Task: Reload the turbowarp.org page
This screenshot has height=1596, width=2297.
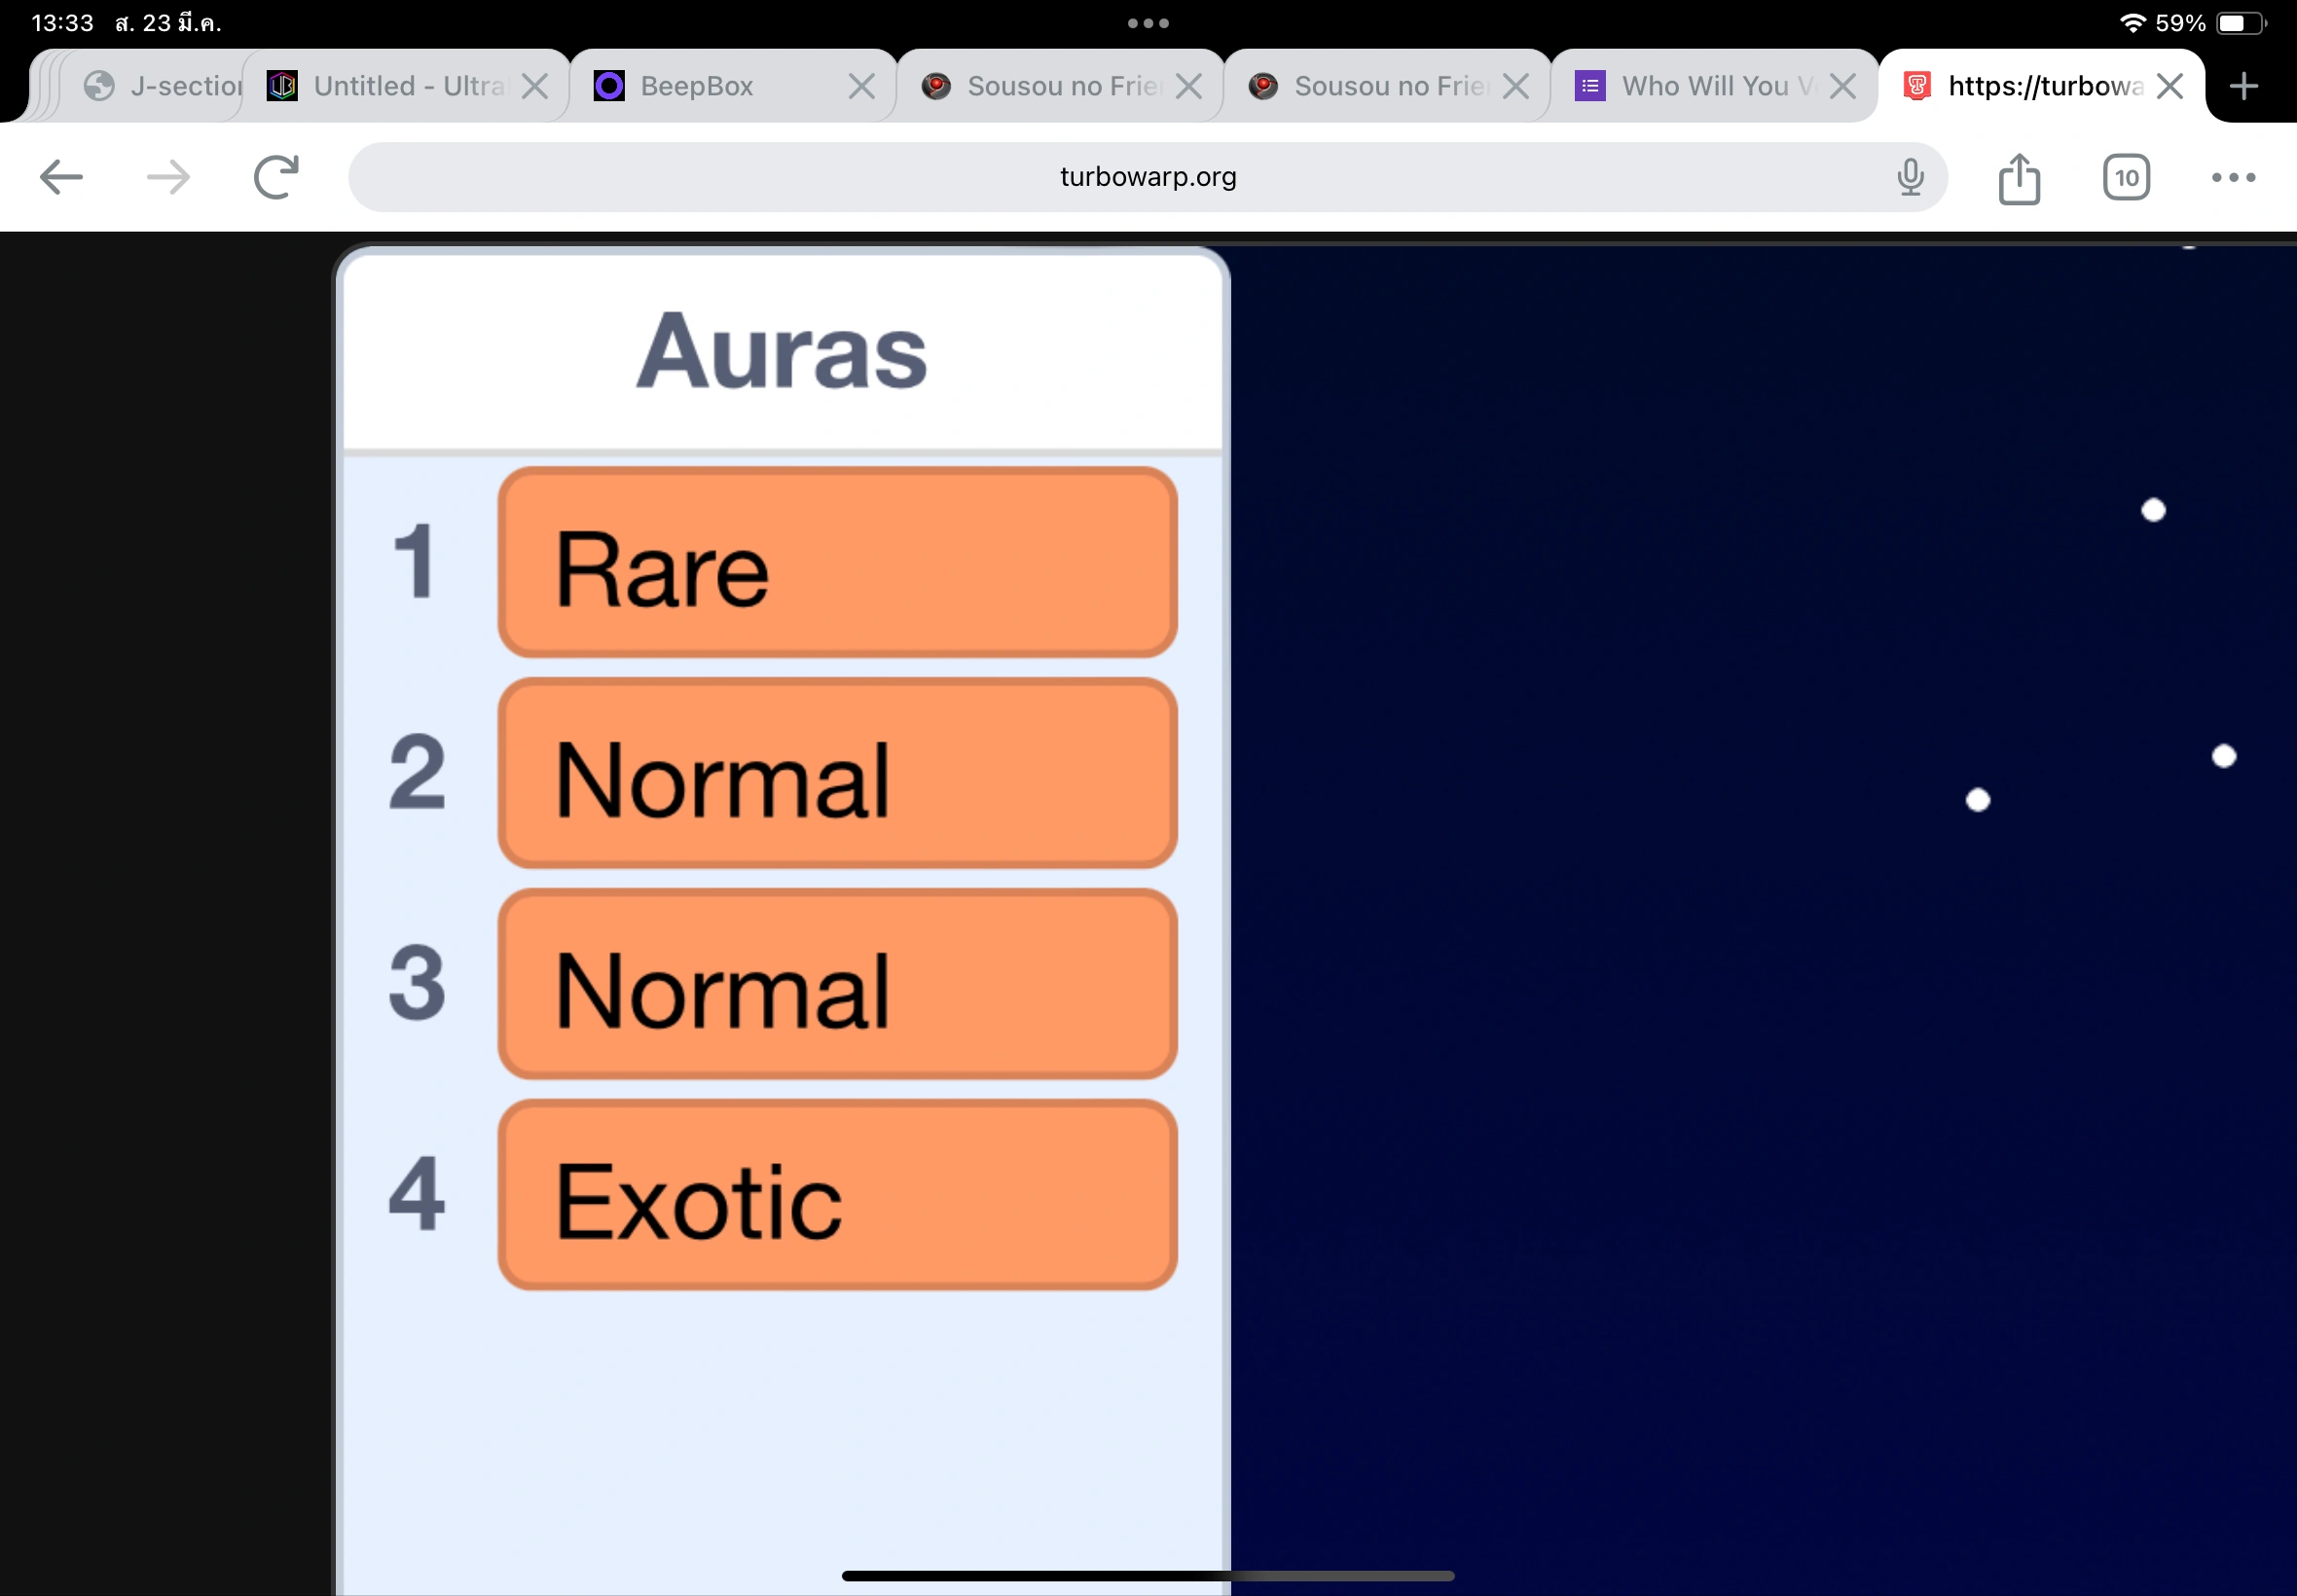Action: coord(276,178)
